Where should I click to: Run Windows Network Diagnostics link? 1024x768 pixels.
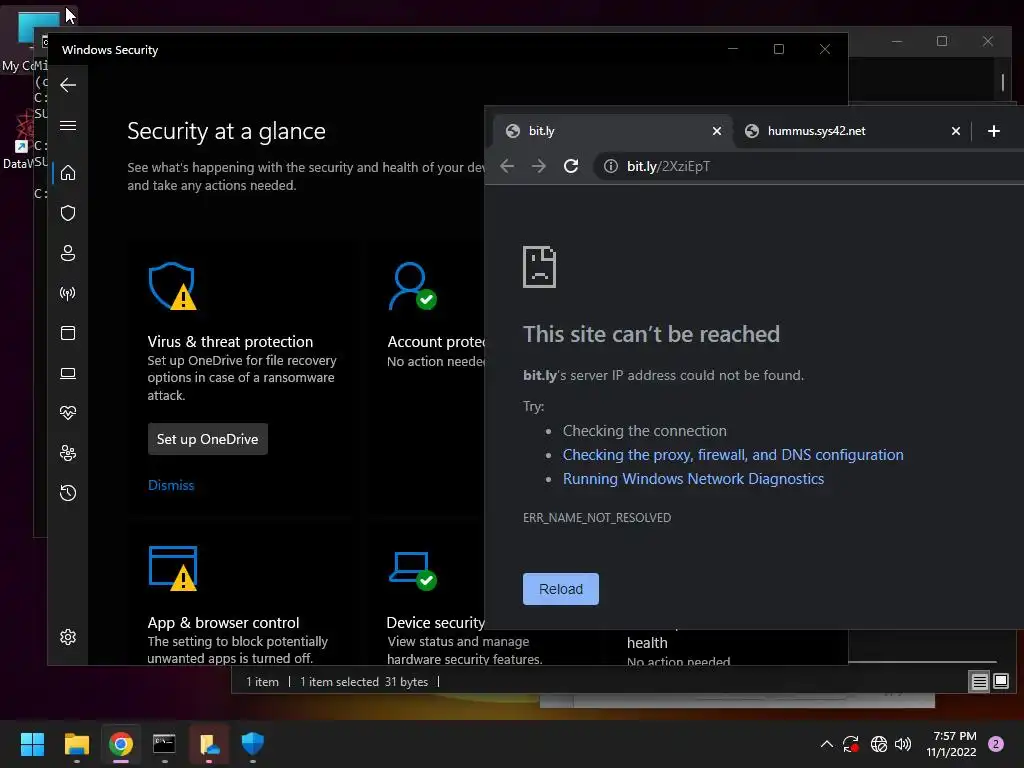pyautogui.click(x=694, y=479)
